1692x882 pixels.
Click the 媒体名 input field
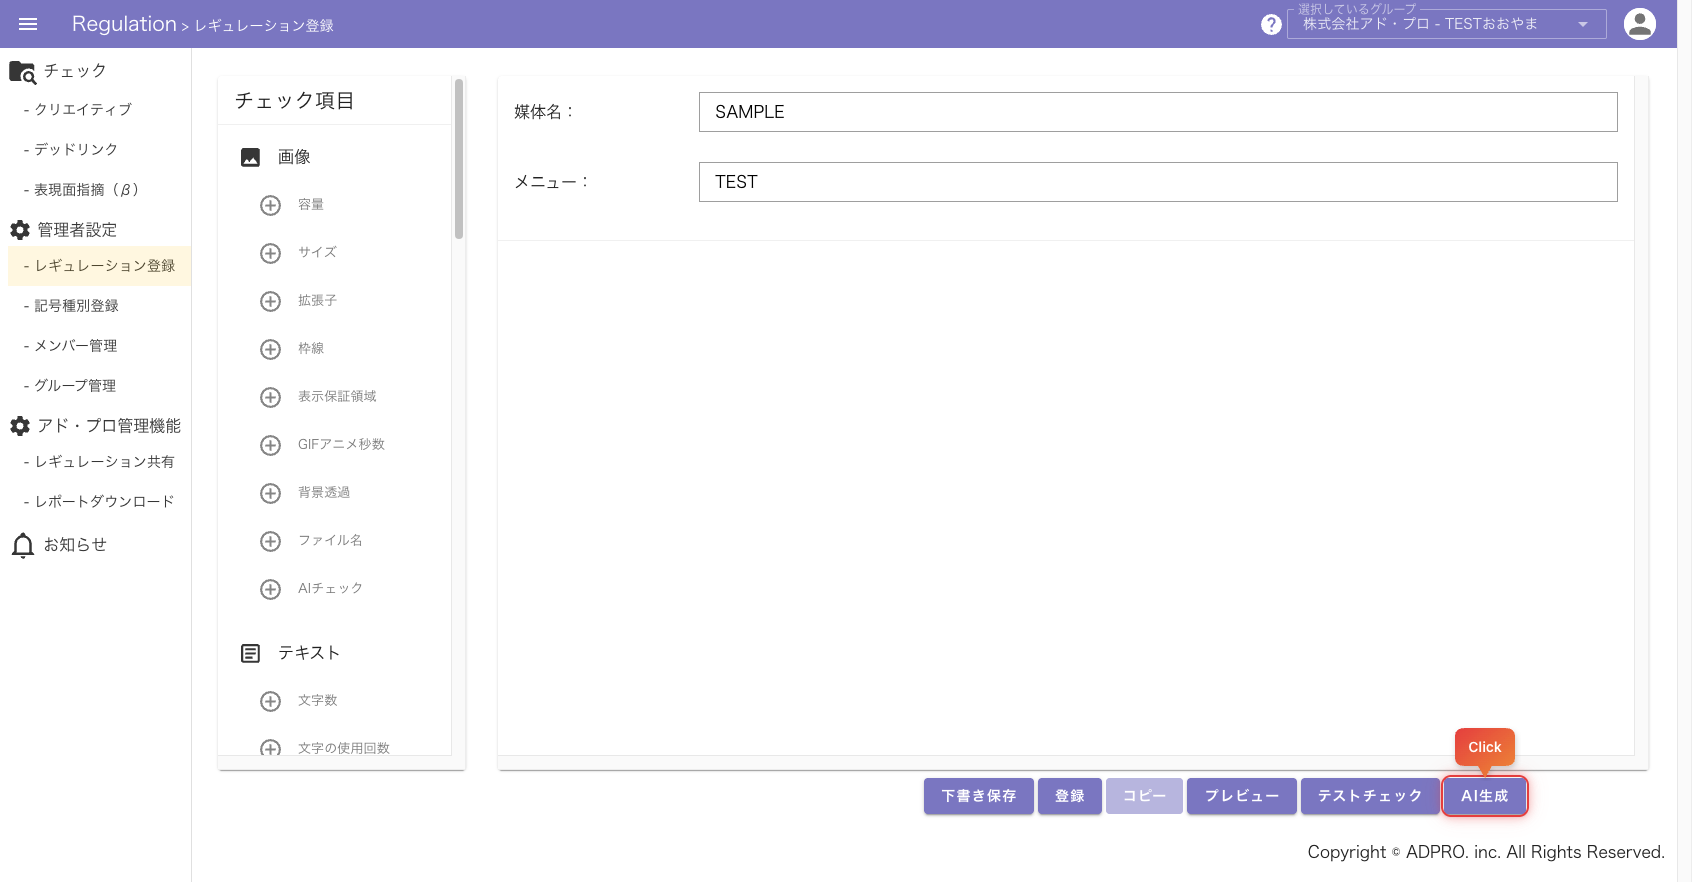(x=1157, y=112)
